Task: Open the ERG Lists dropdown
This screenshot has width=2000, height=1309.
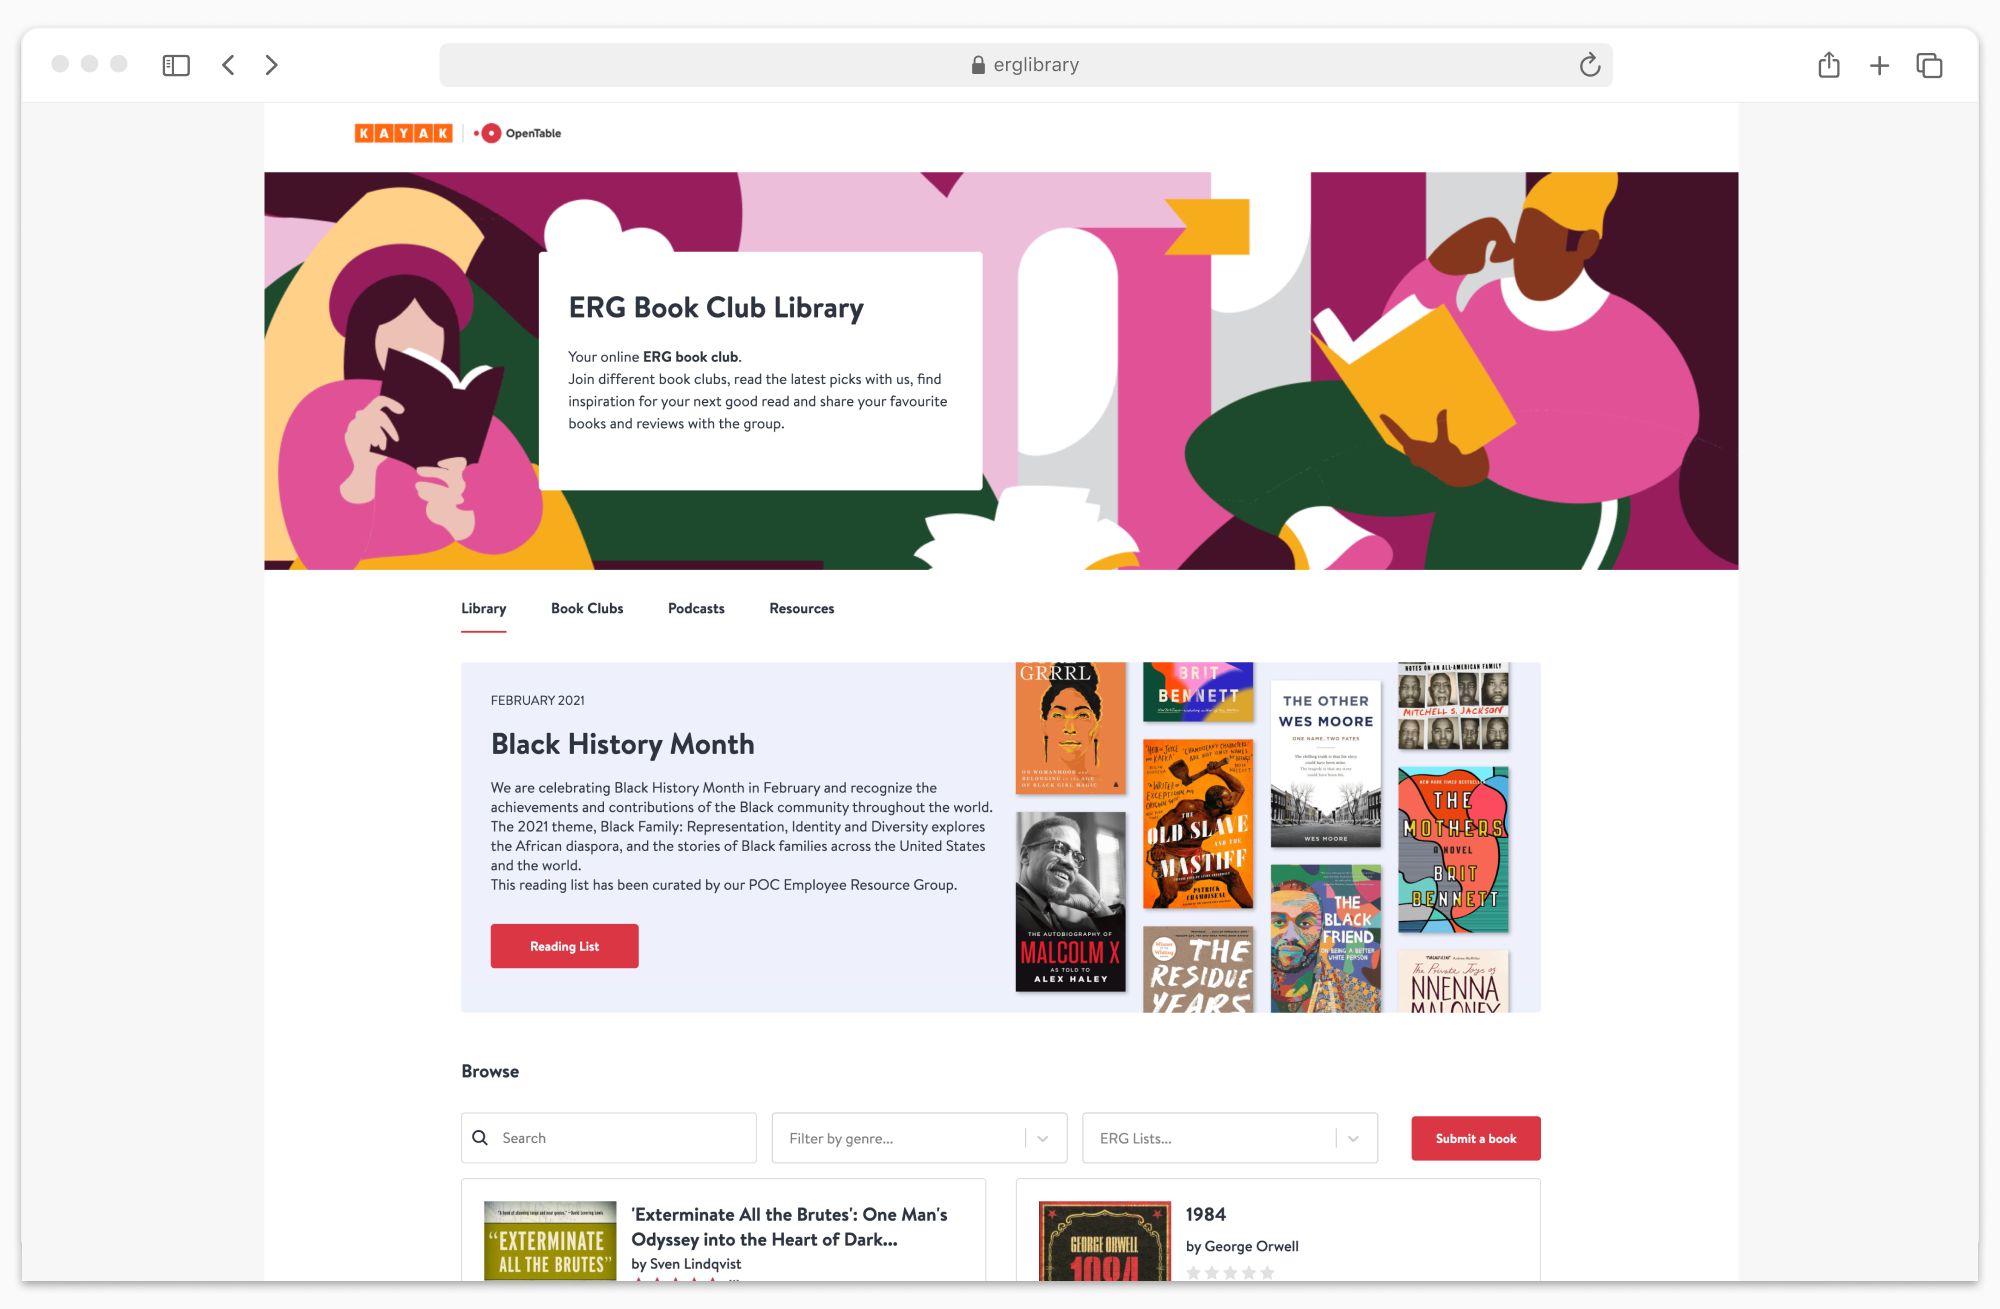Action: (1229, 1138)
